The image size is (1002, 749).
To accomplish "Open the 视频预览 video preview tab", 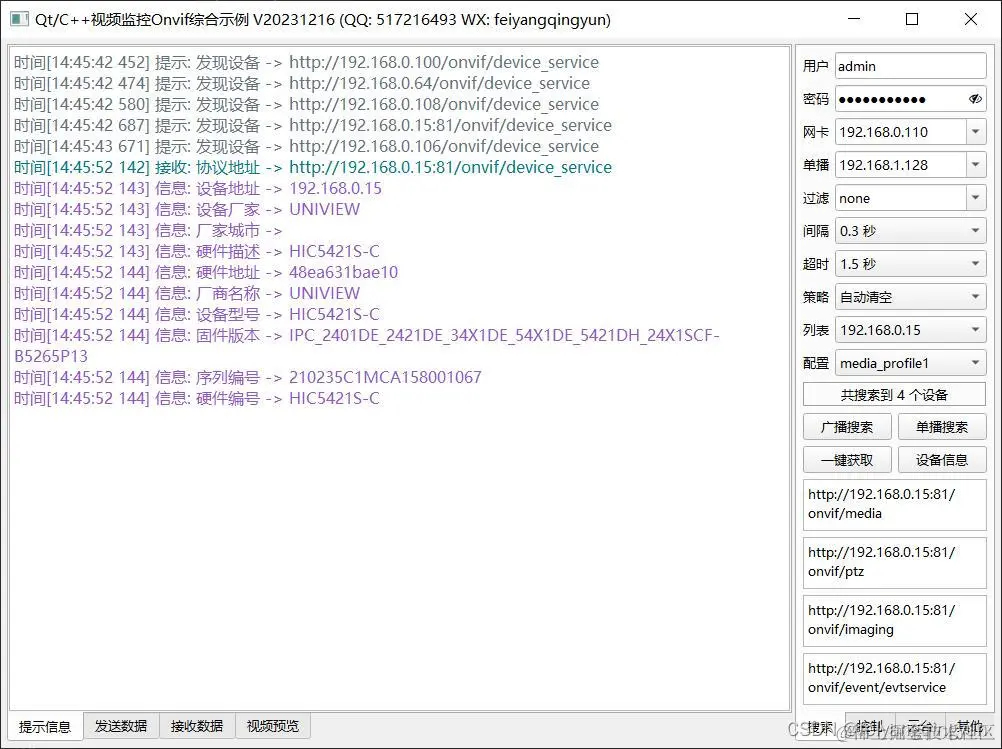I will (x=272, y=725).
